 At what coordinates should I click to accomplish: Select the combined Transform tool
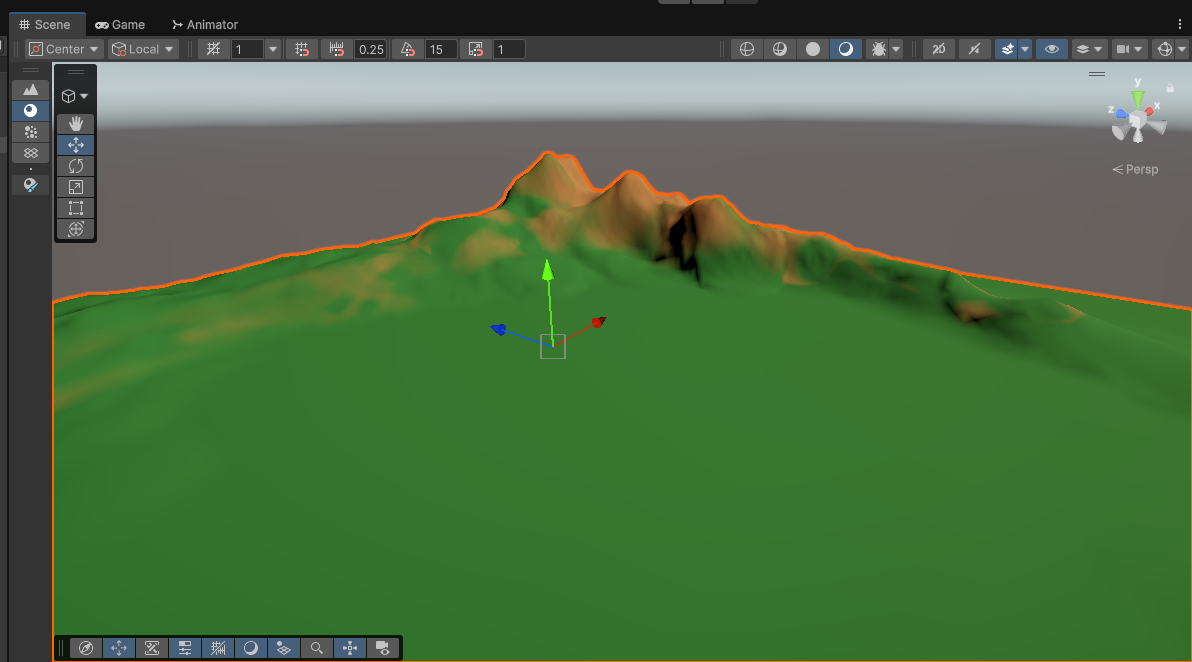click(x=75, y=229)
